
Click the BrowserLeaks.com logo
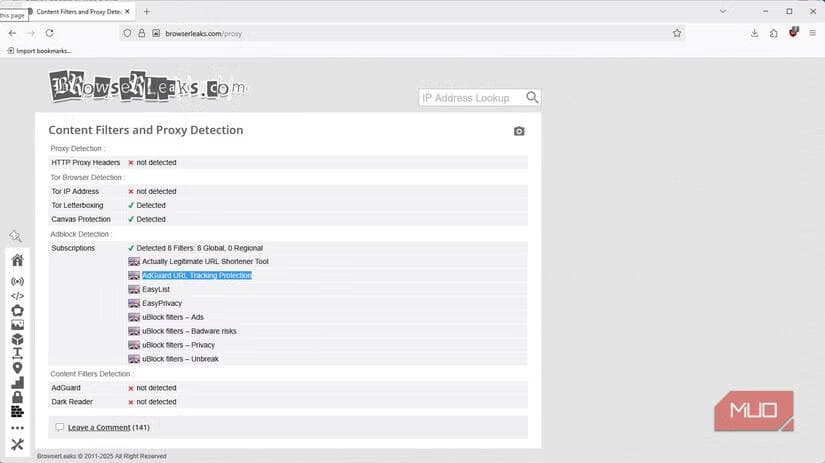click(147, 87)
